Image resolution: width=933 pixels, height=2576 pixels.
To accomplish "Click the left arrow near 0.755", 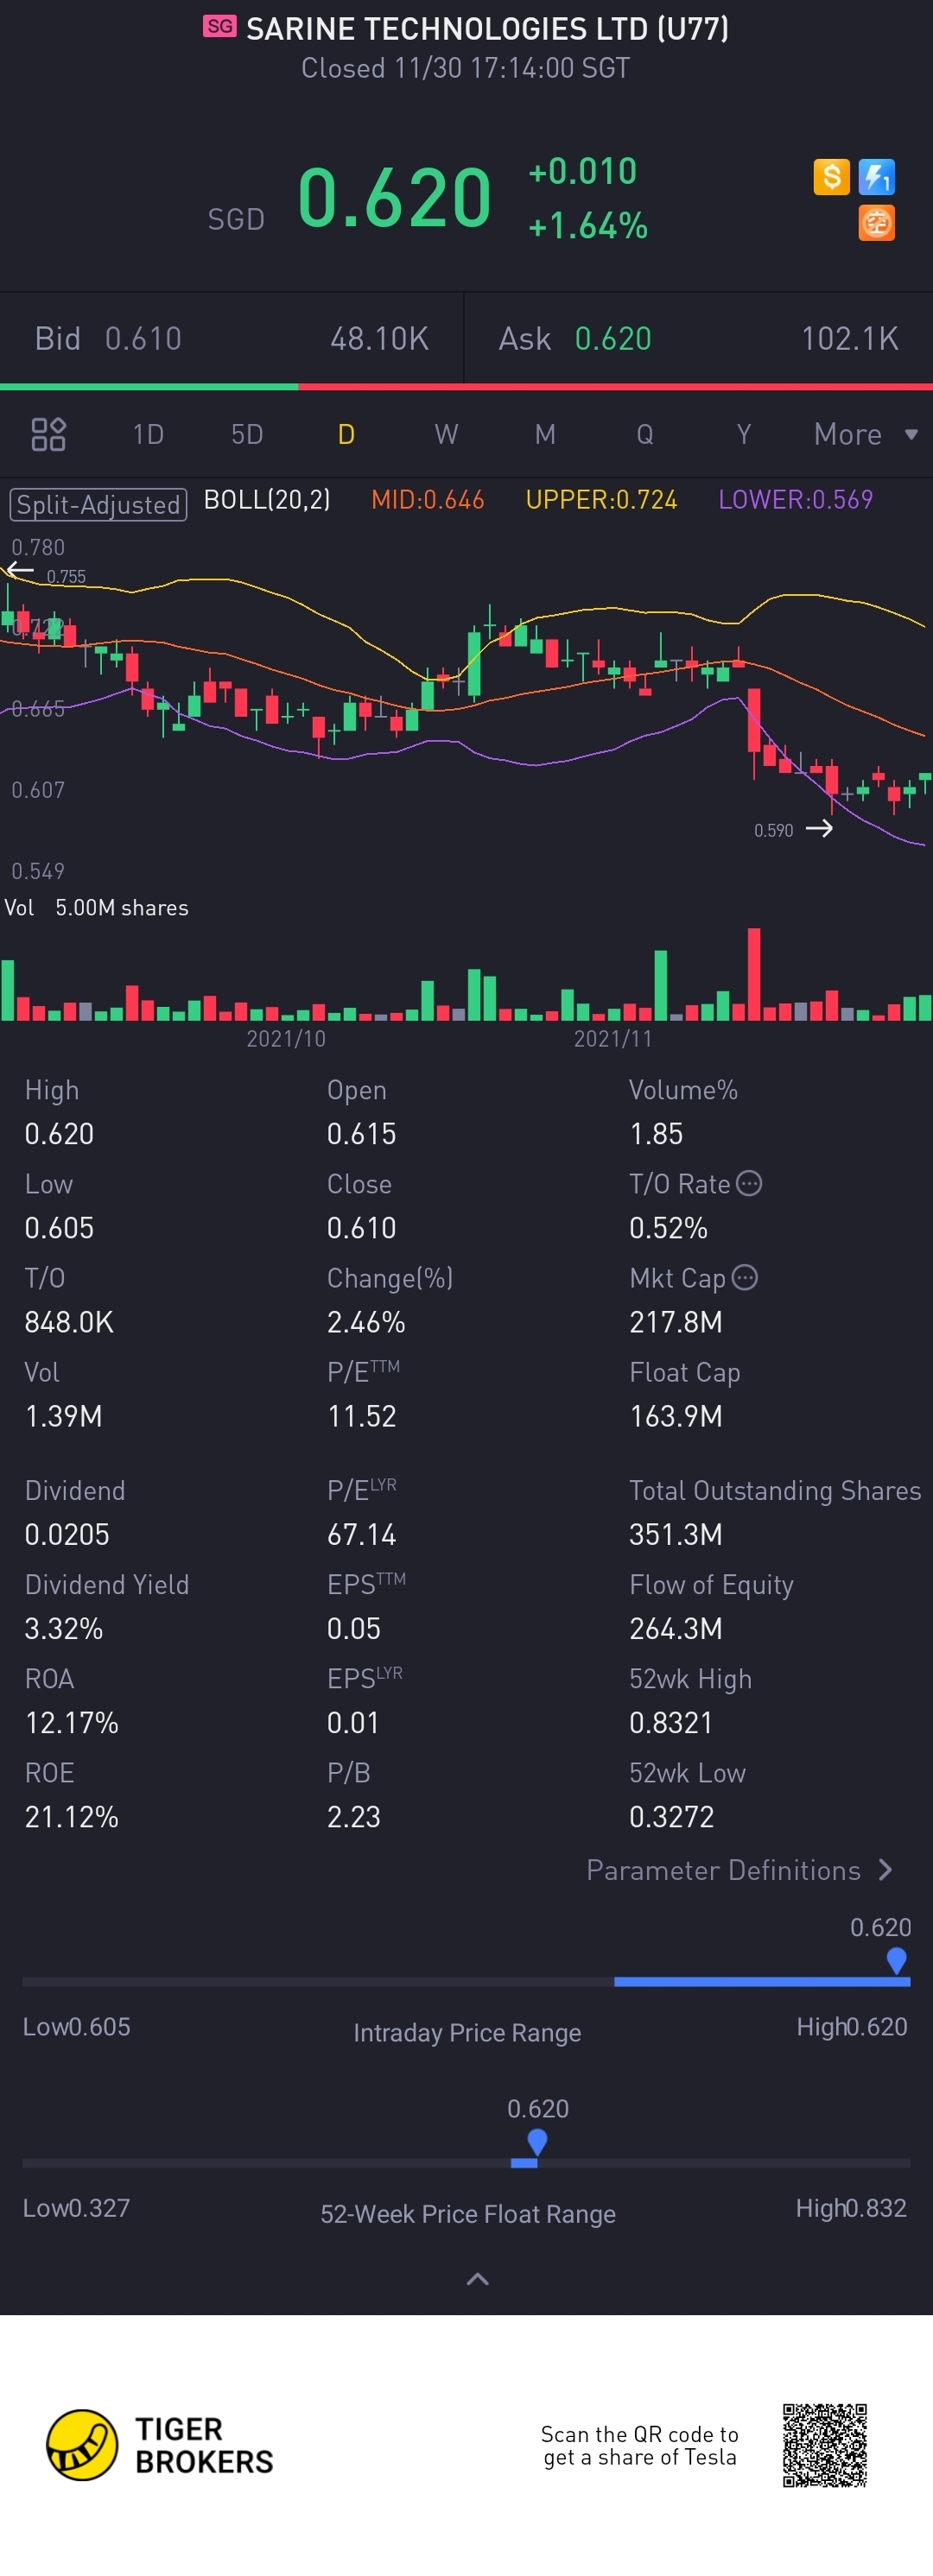I will point(20,570).
